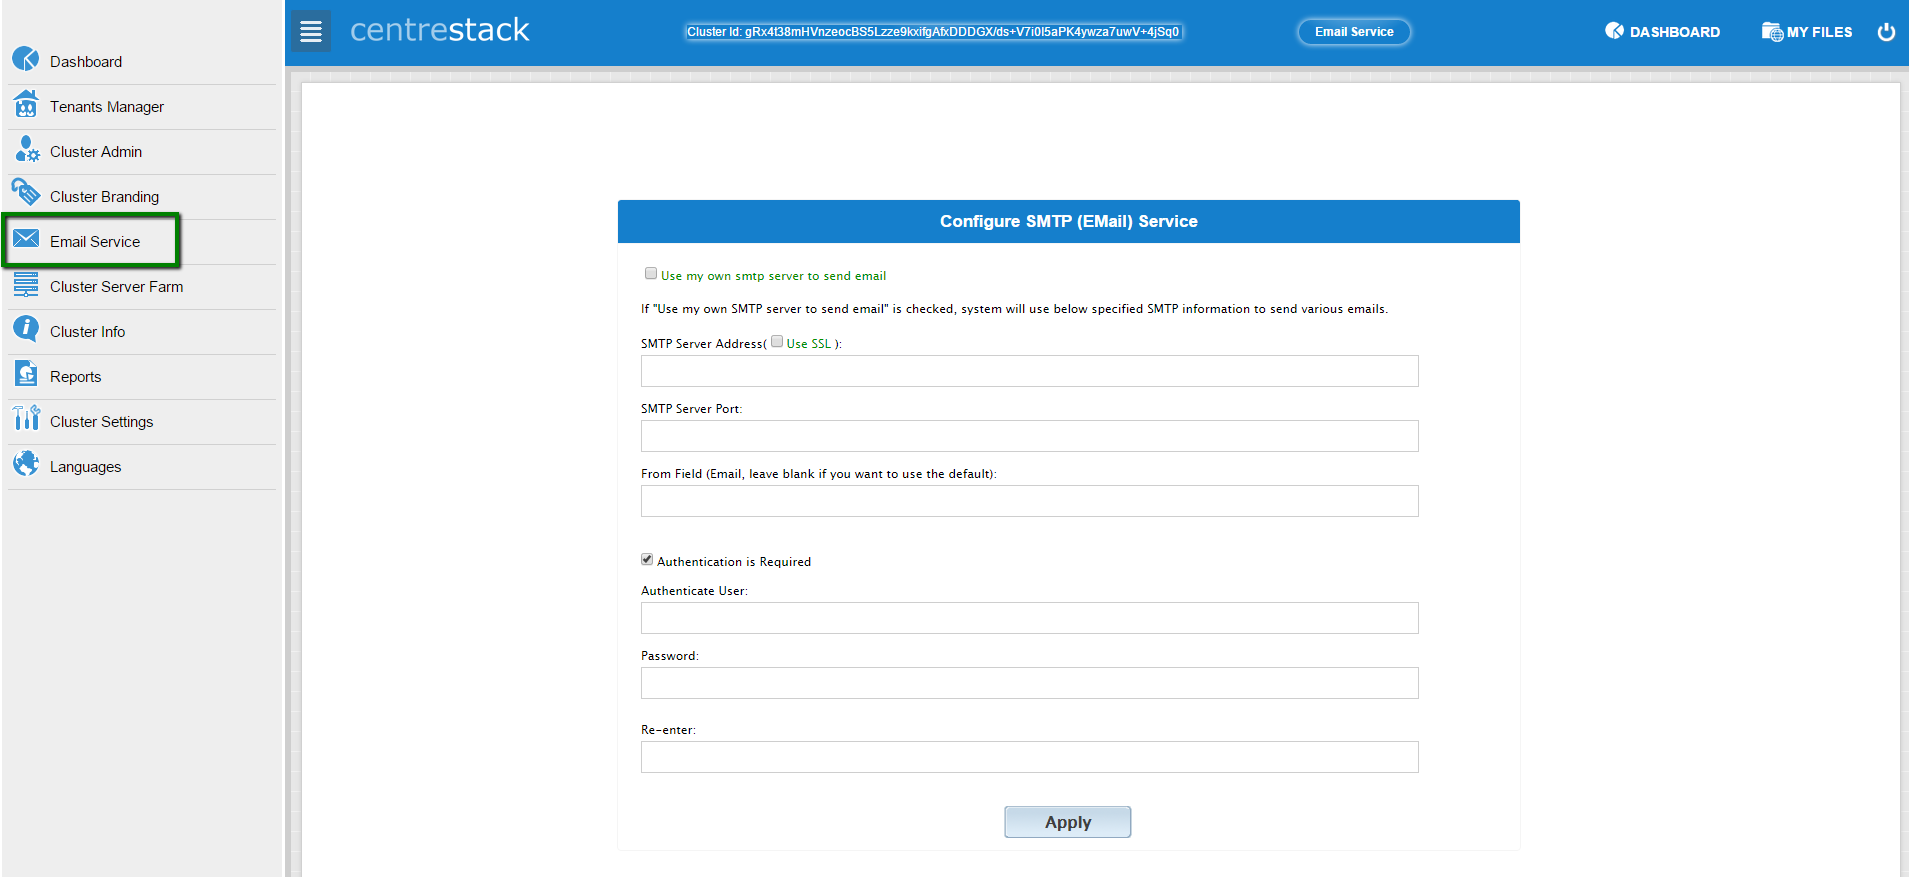Focus the Password field

[x=1029, y=683]
